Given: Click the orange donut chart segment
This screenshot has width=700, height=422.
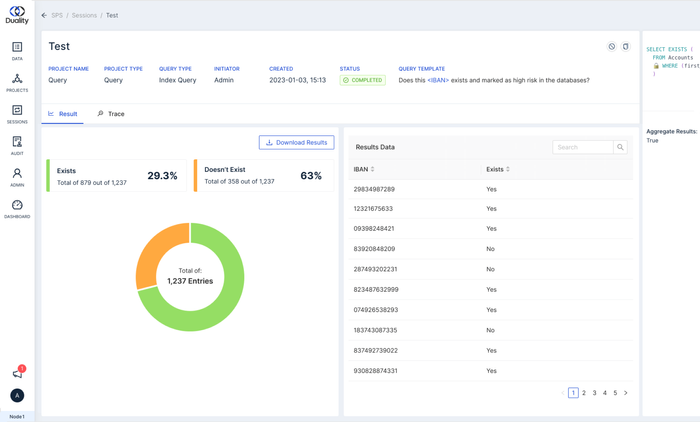Looking at the screenshot, I should [x=156, y=250].
